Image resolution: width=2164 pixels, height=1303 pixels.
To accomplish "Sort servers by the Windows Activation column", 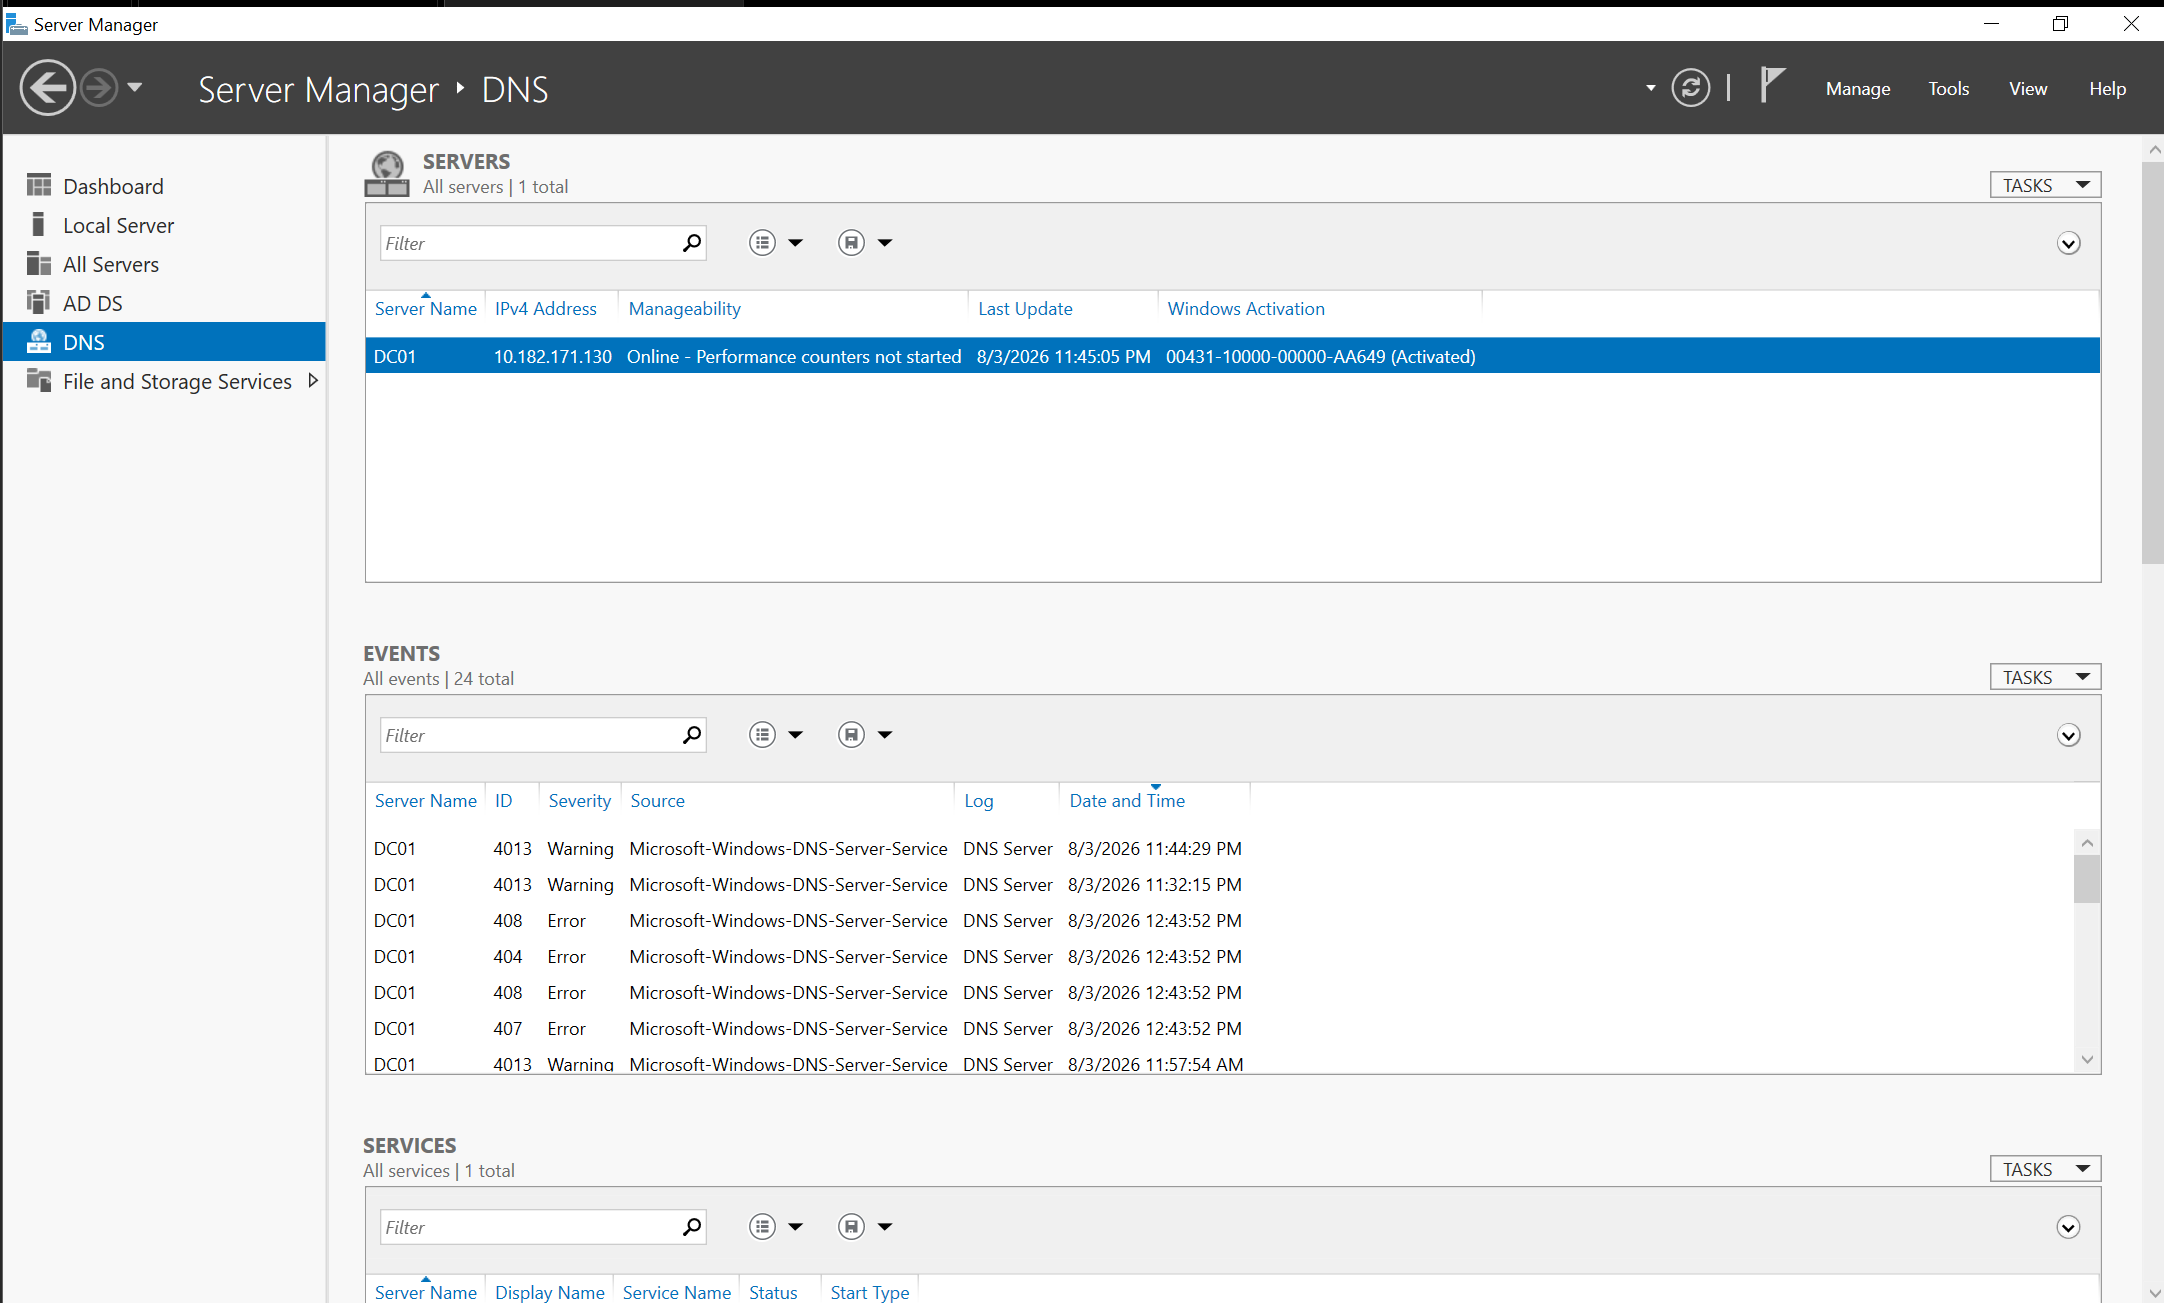I will (1246, 309).
